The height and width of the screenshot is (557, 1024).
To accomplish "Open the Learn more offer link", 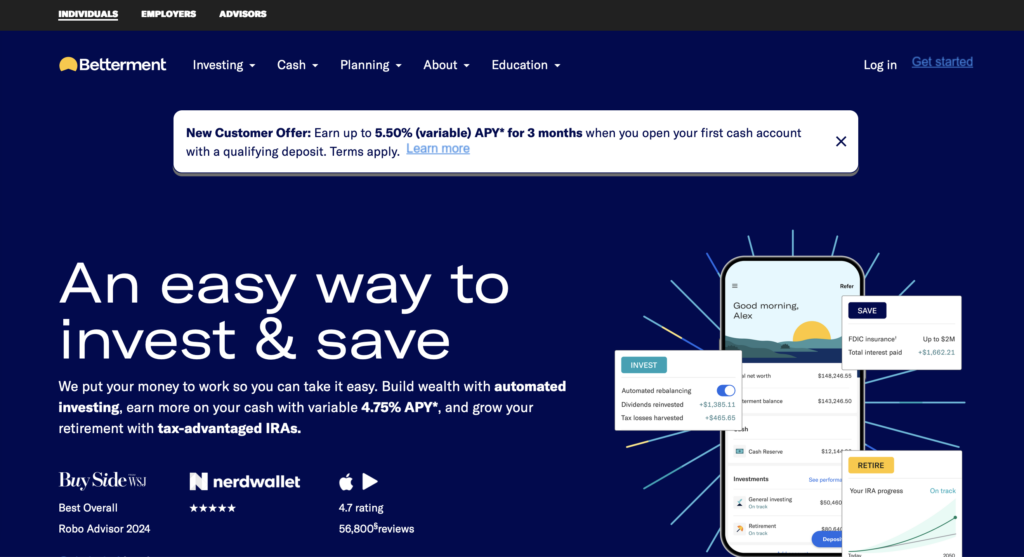I will 438,149.
